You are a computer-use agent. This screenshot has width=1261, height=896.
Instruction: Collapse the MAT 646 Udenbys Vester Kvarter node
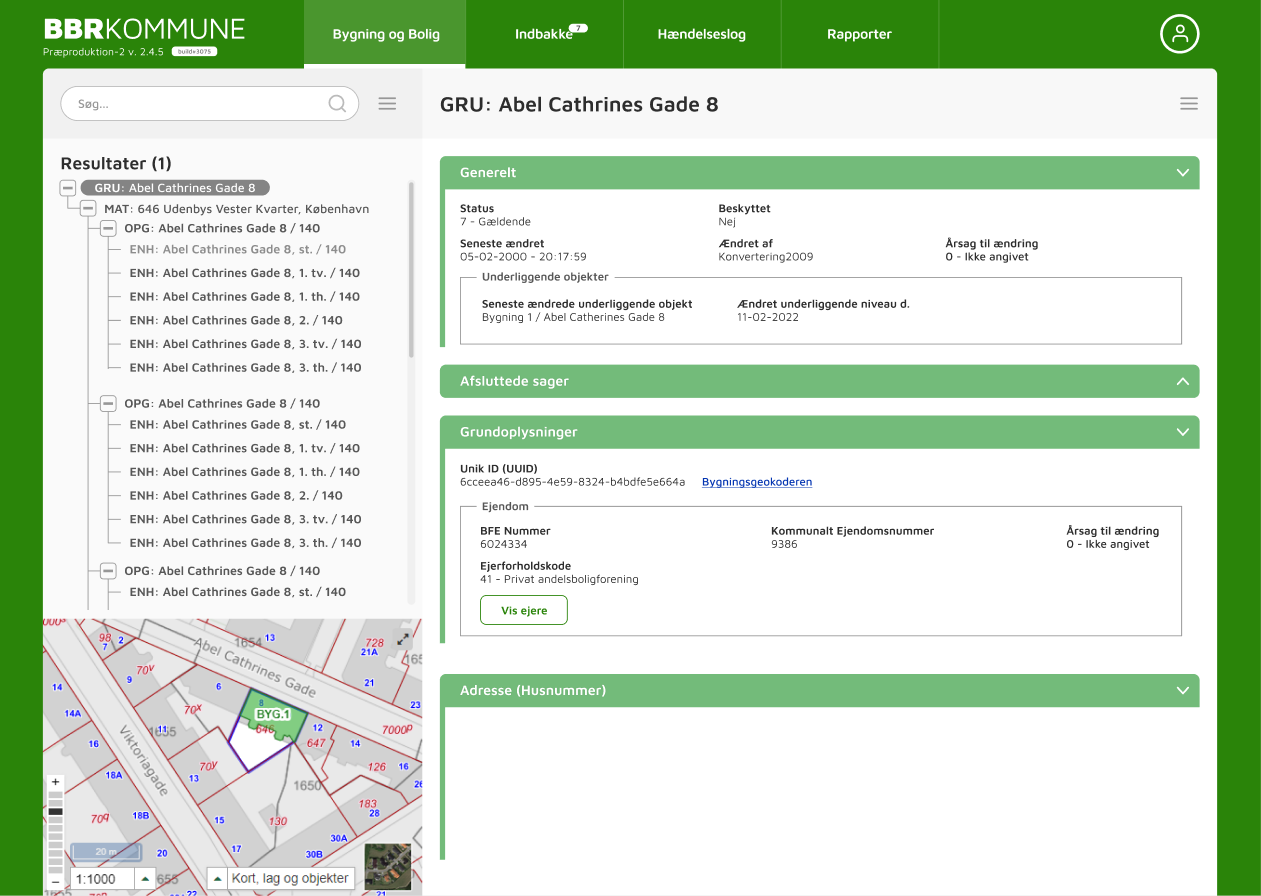pyautogui.click(x=88, y=209)
